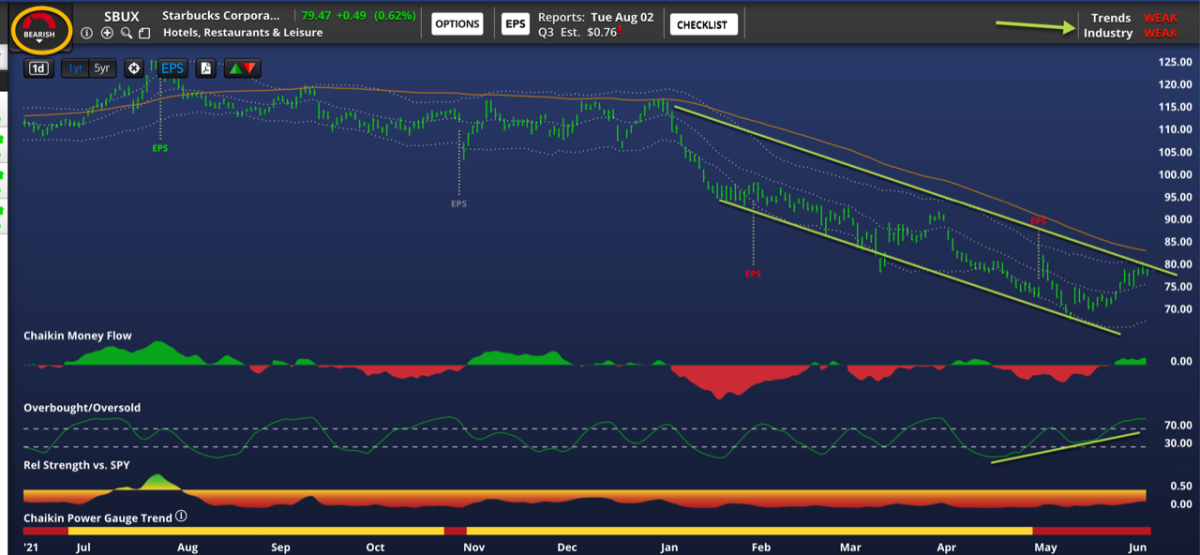The image size is (1200, 555).
Task: Open the OPTIONS button
Action: [458, 24]
